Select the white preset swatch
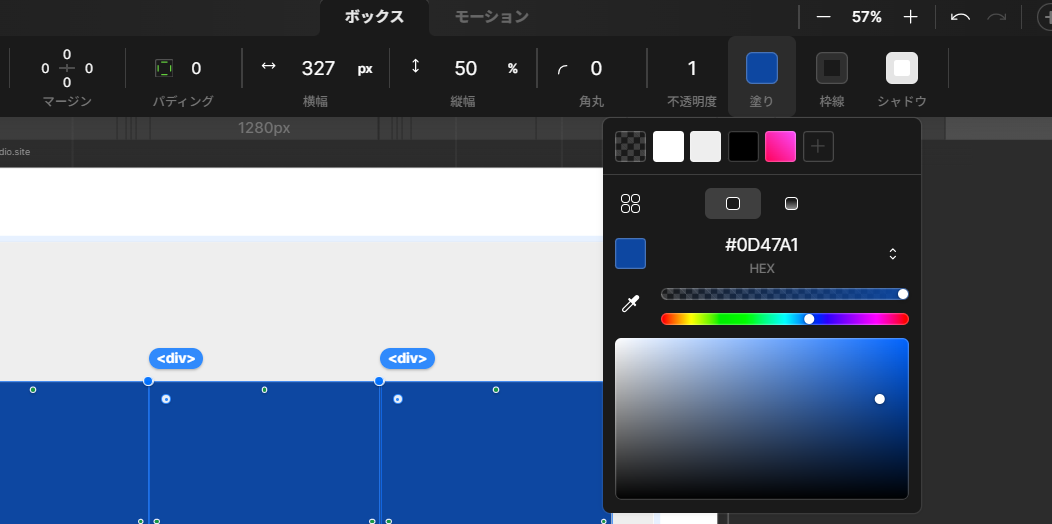The image size is (1052, 524). click(668, 147)
